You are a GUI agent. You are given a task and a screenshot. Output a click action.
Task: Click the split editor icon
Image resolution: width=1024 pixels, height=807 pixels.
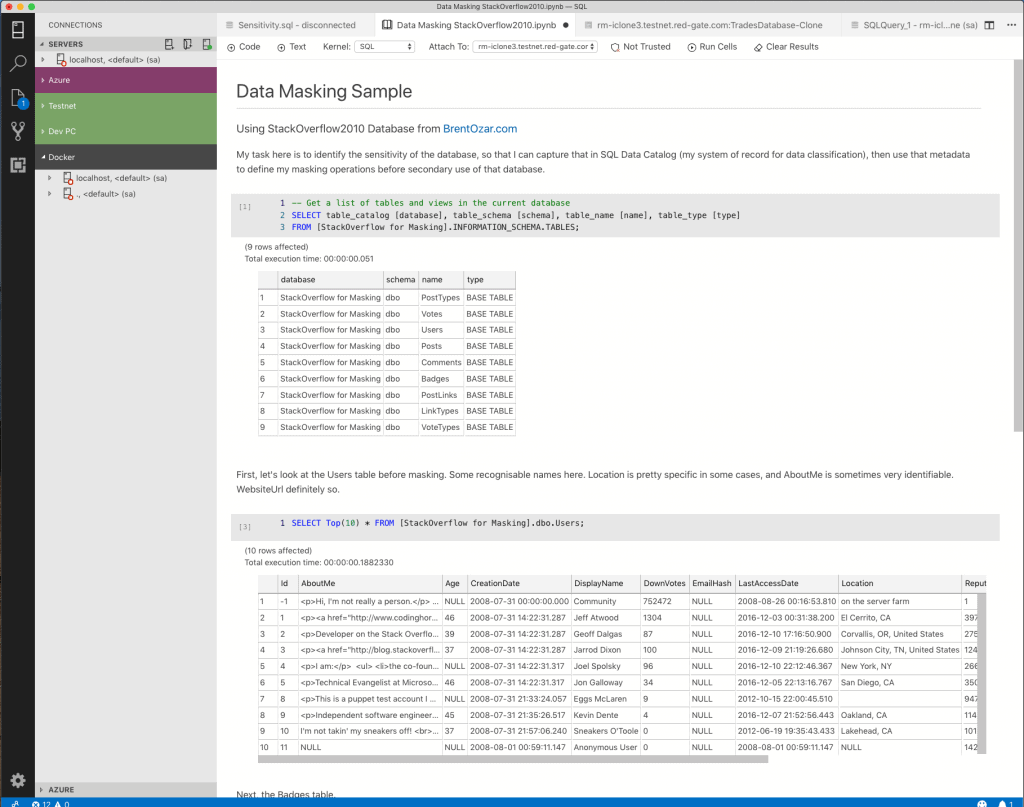pyautogui.click(x=989, y=25)
